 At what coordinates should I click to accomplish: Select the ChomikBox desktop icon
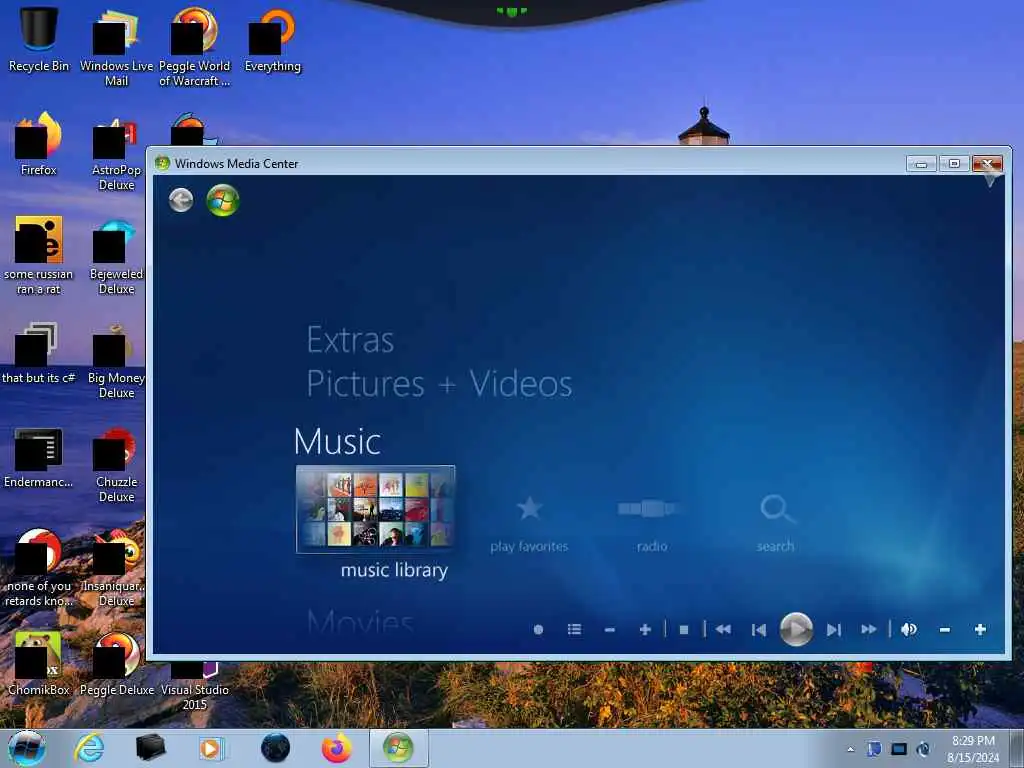39,665
